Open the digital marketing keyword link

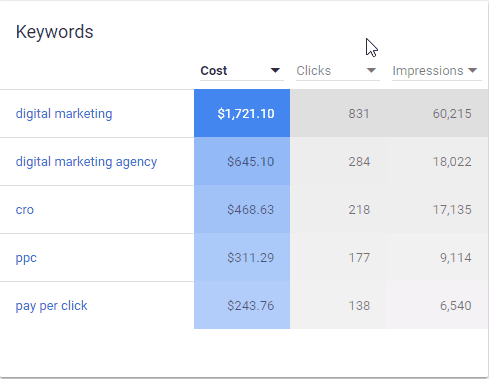(x=64, y=114)
